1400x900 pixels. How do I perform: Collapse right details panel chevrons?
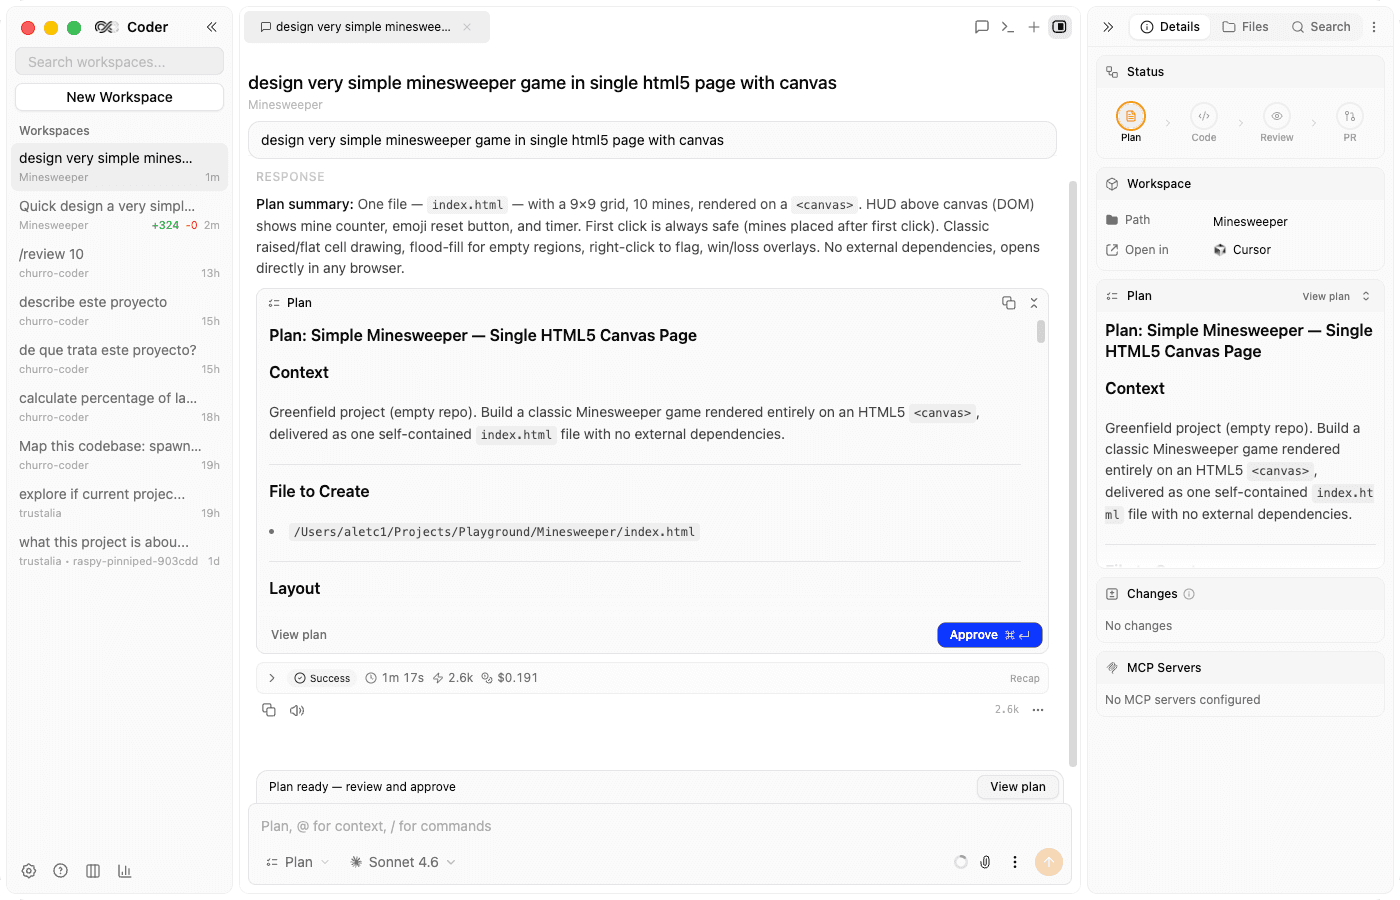(1108, 27)
